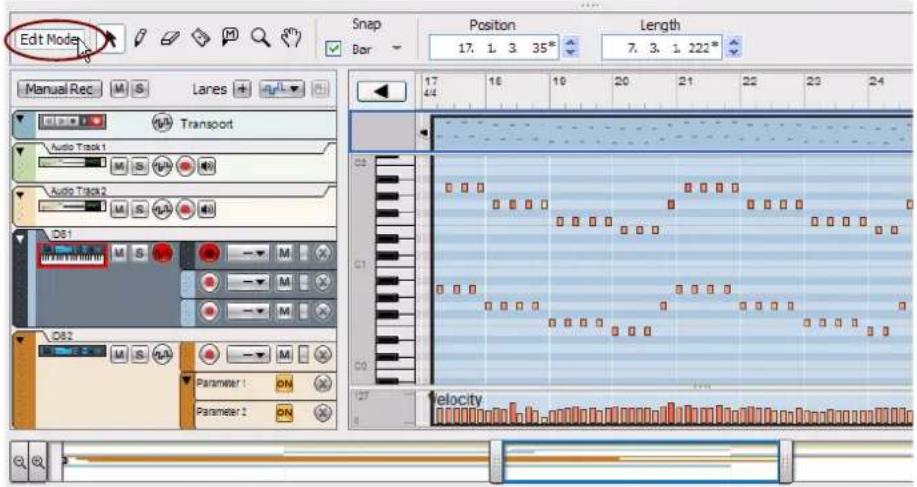Image resolution: width=917 pixels, height=487 pixels.
Task: Open the first ID81 lane dropdown
Action: click(x=248, y=253)
